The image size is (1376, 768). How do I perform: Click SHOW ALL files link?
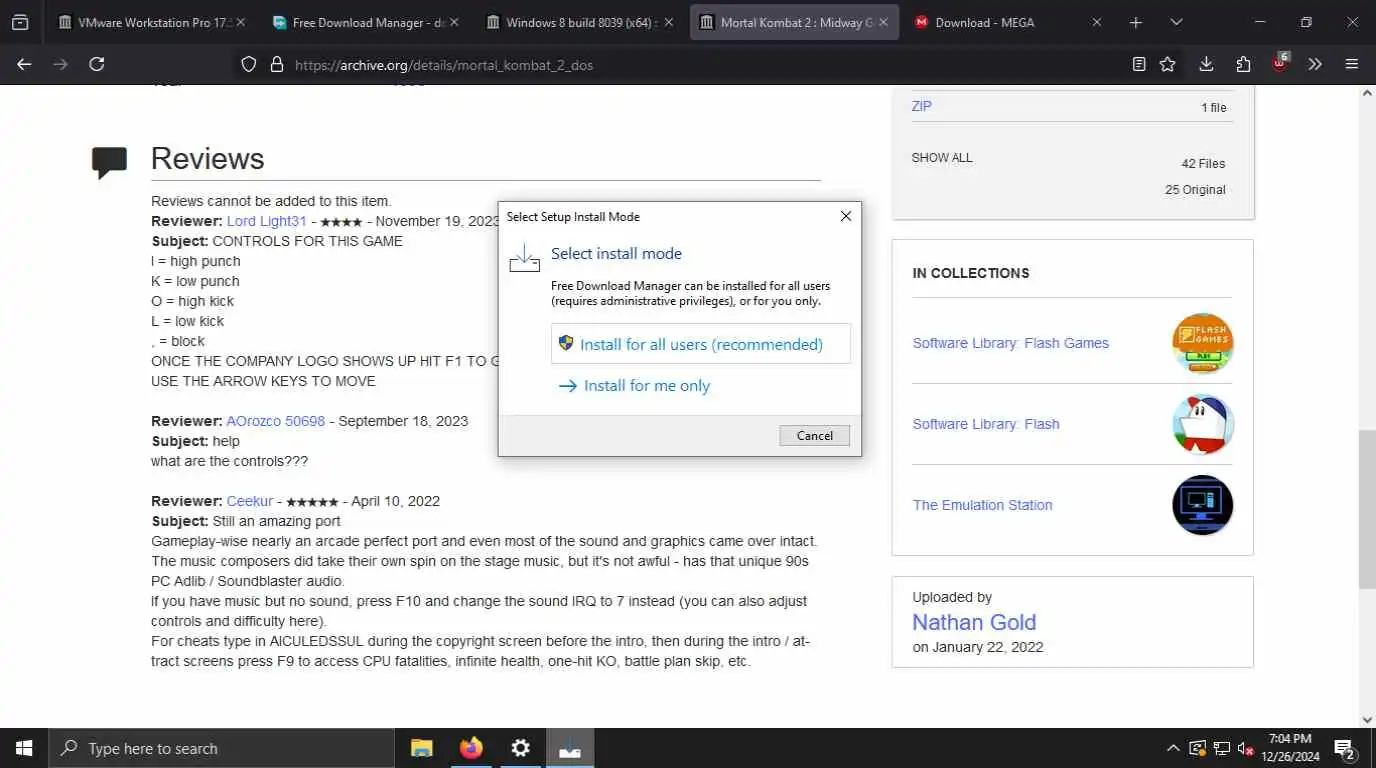coord(942,158)
